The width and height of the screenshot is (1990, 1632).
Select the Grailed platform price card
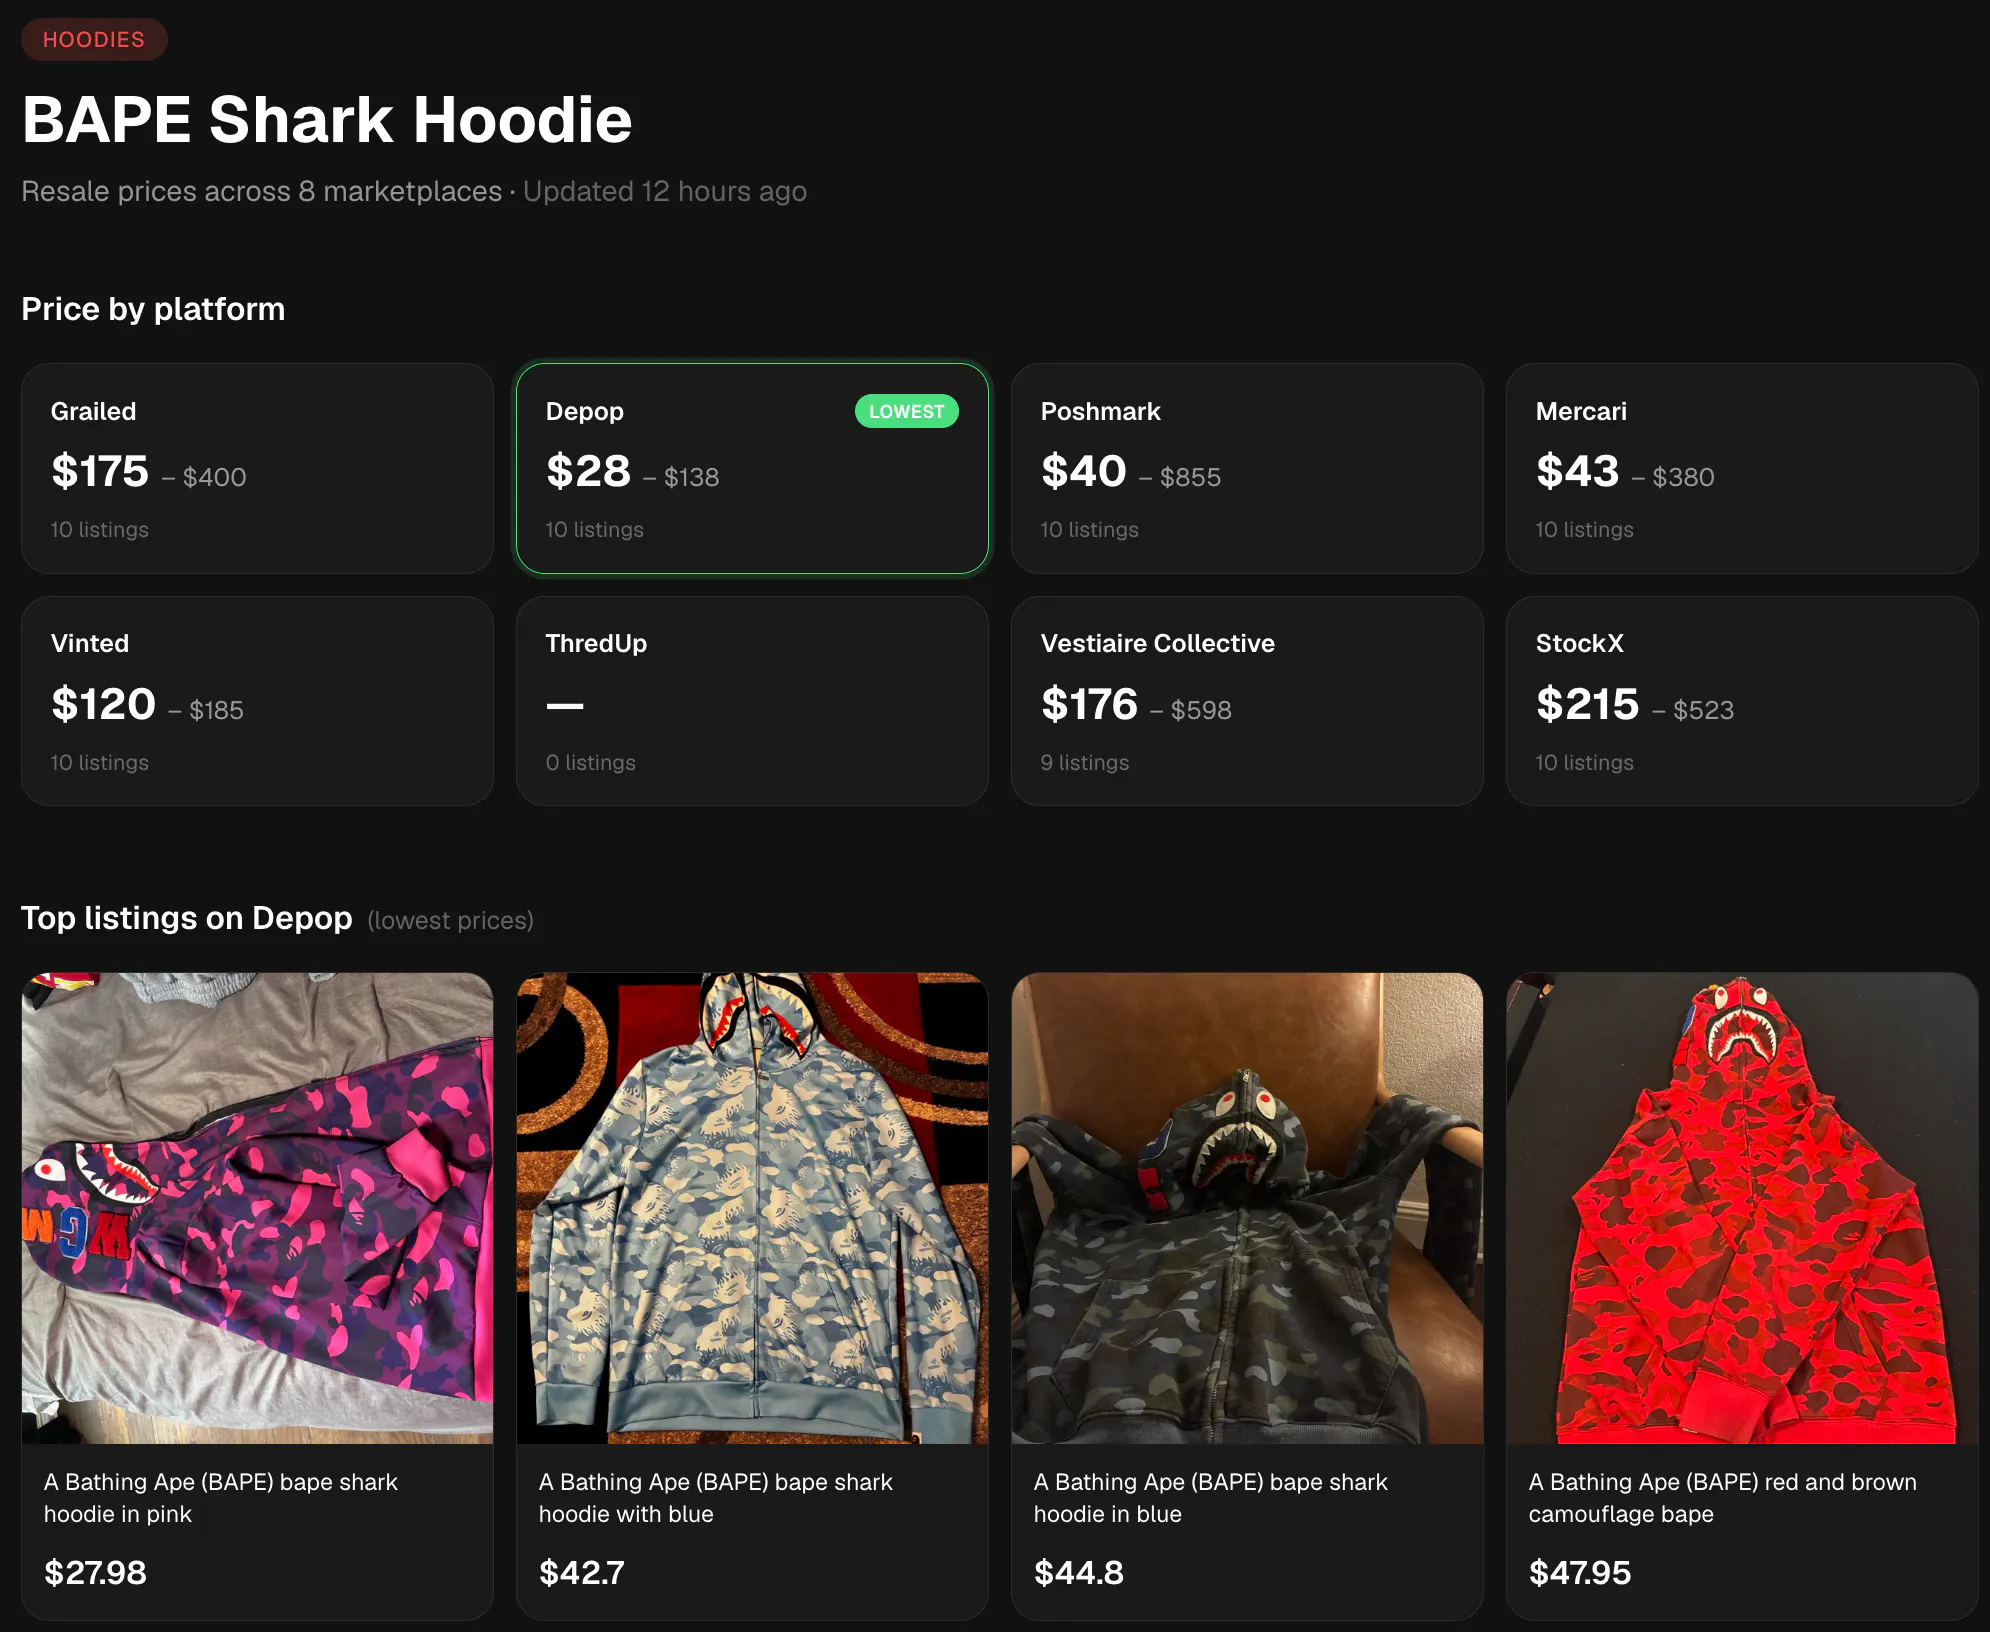(x=257, y=468)
